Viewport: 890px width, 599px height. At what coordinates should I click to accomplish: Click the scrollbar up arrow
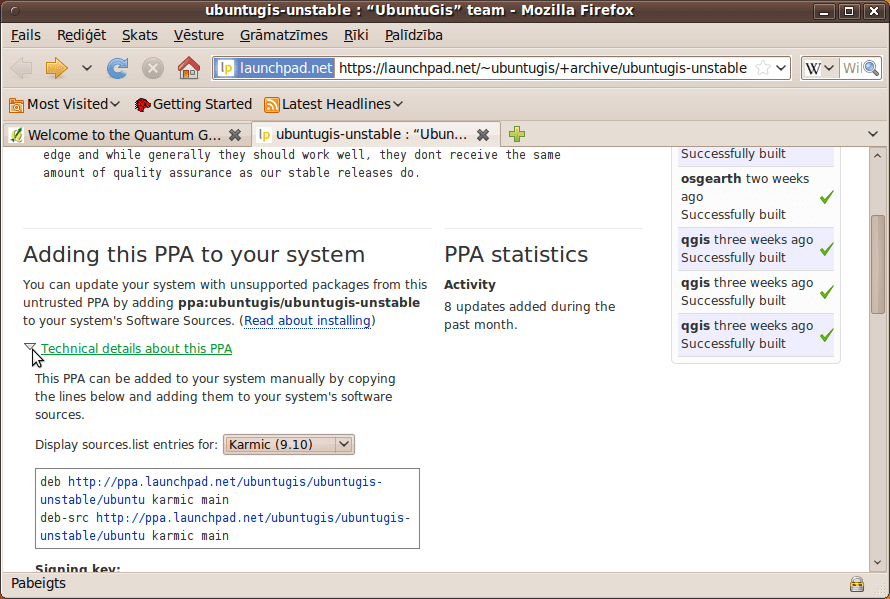(878, 155)
